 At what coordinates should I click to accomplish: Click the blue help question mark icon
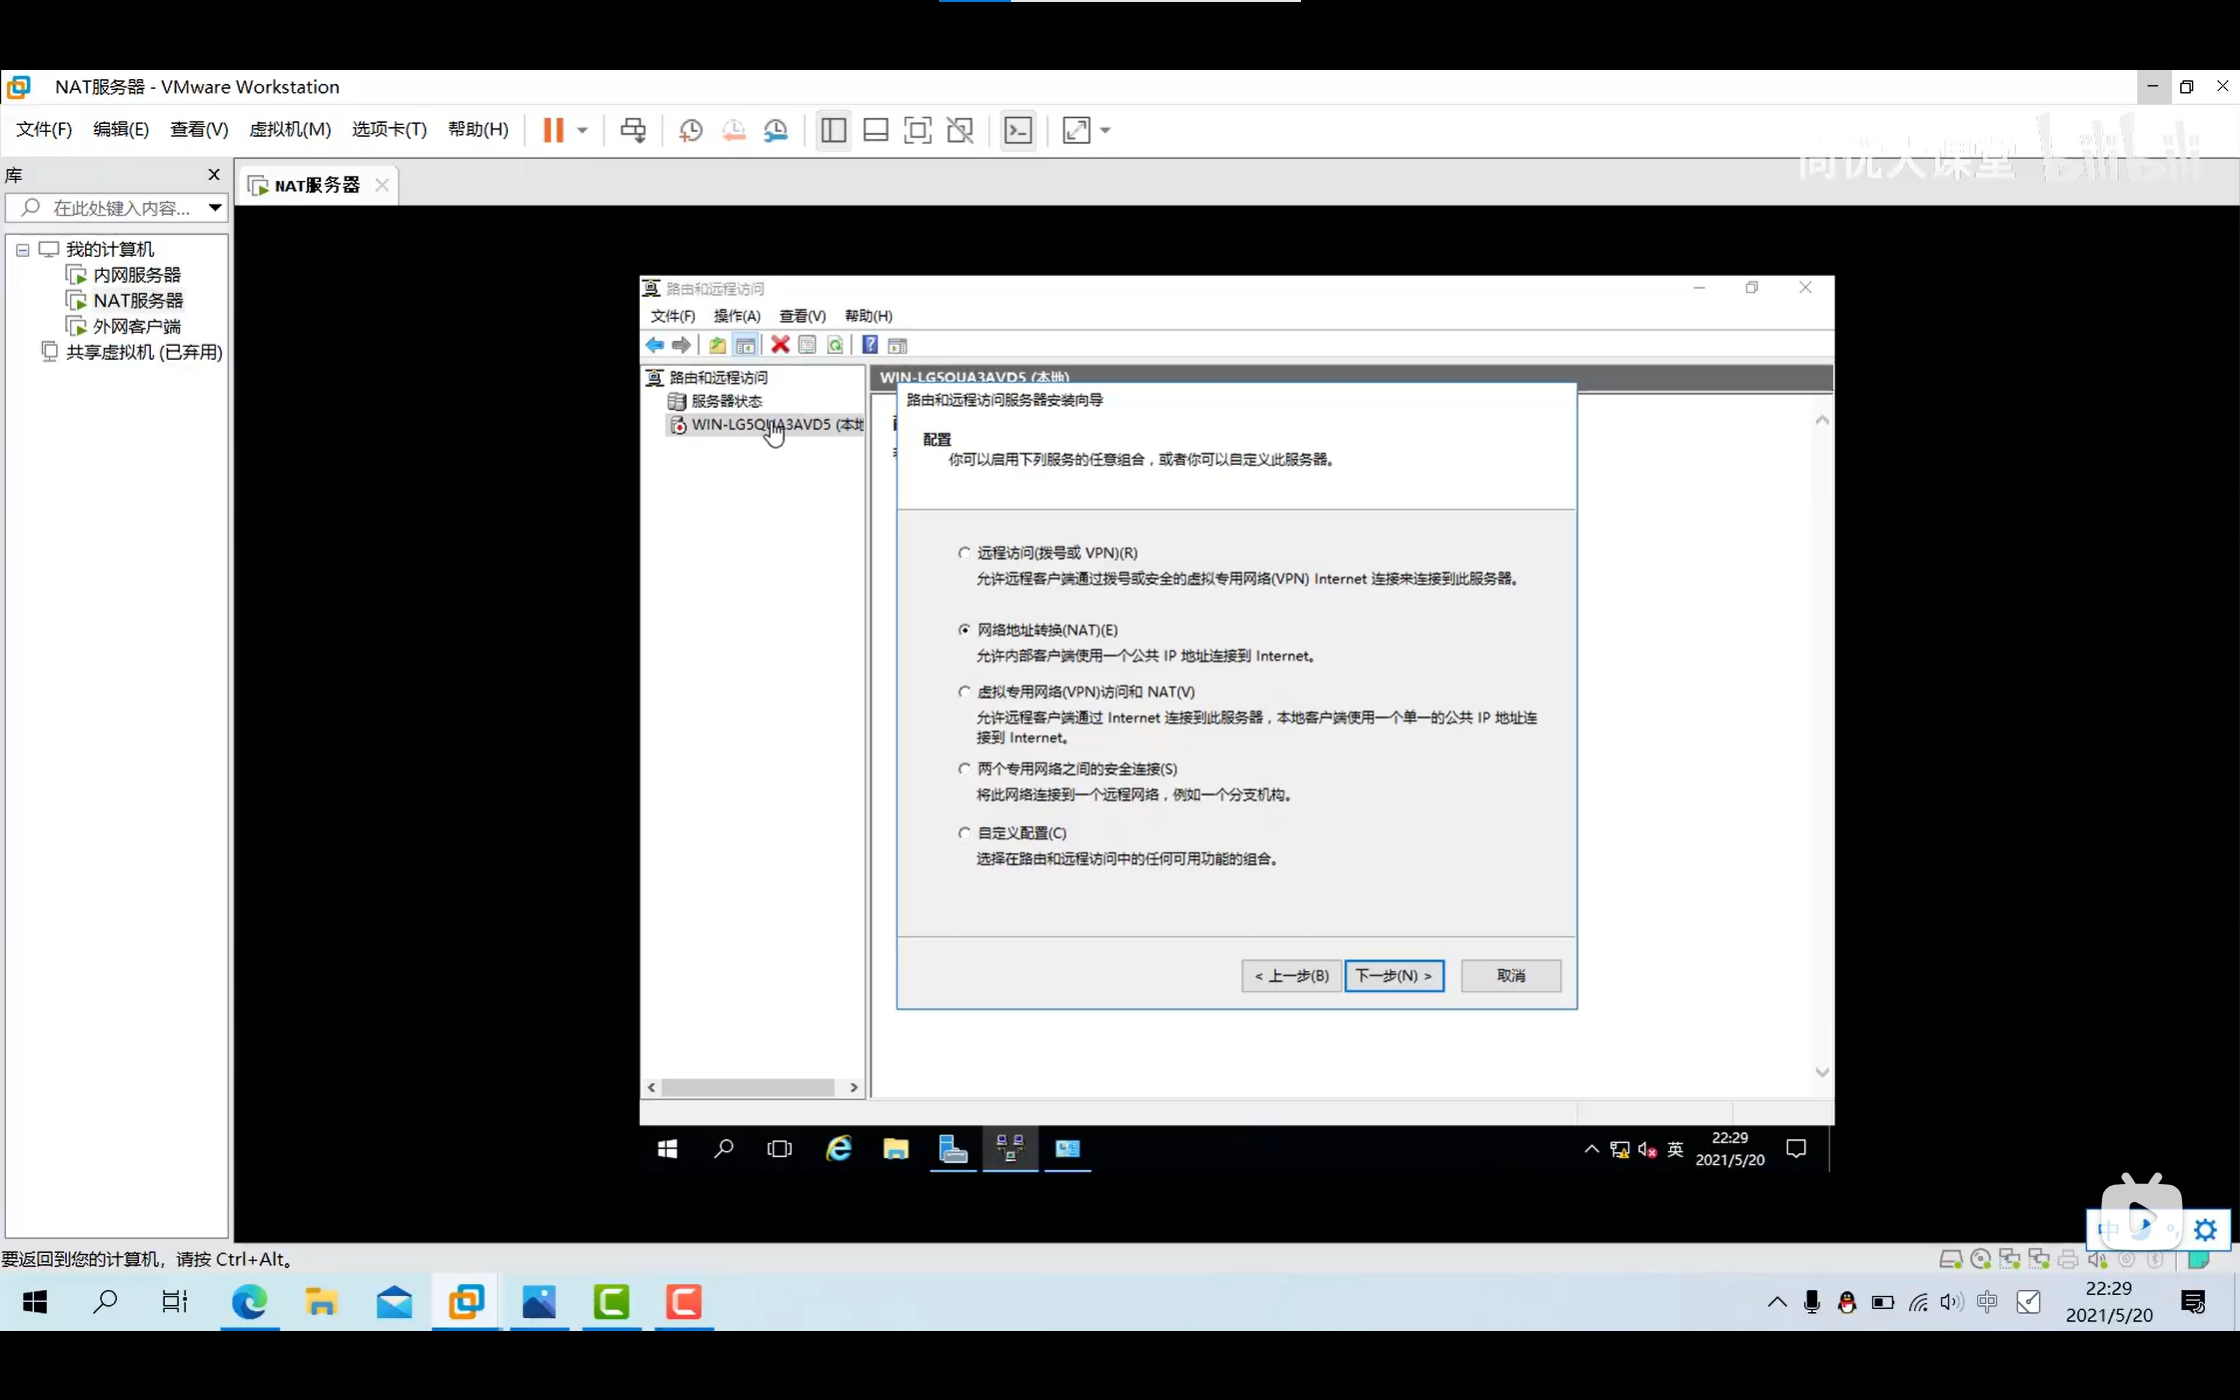point(870,345)
